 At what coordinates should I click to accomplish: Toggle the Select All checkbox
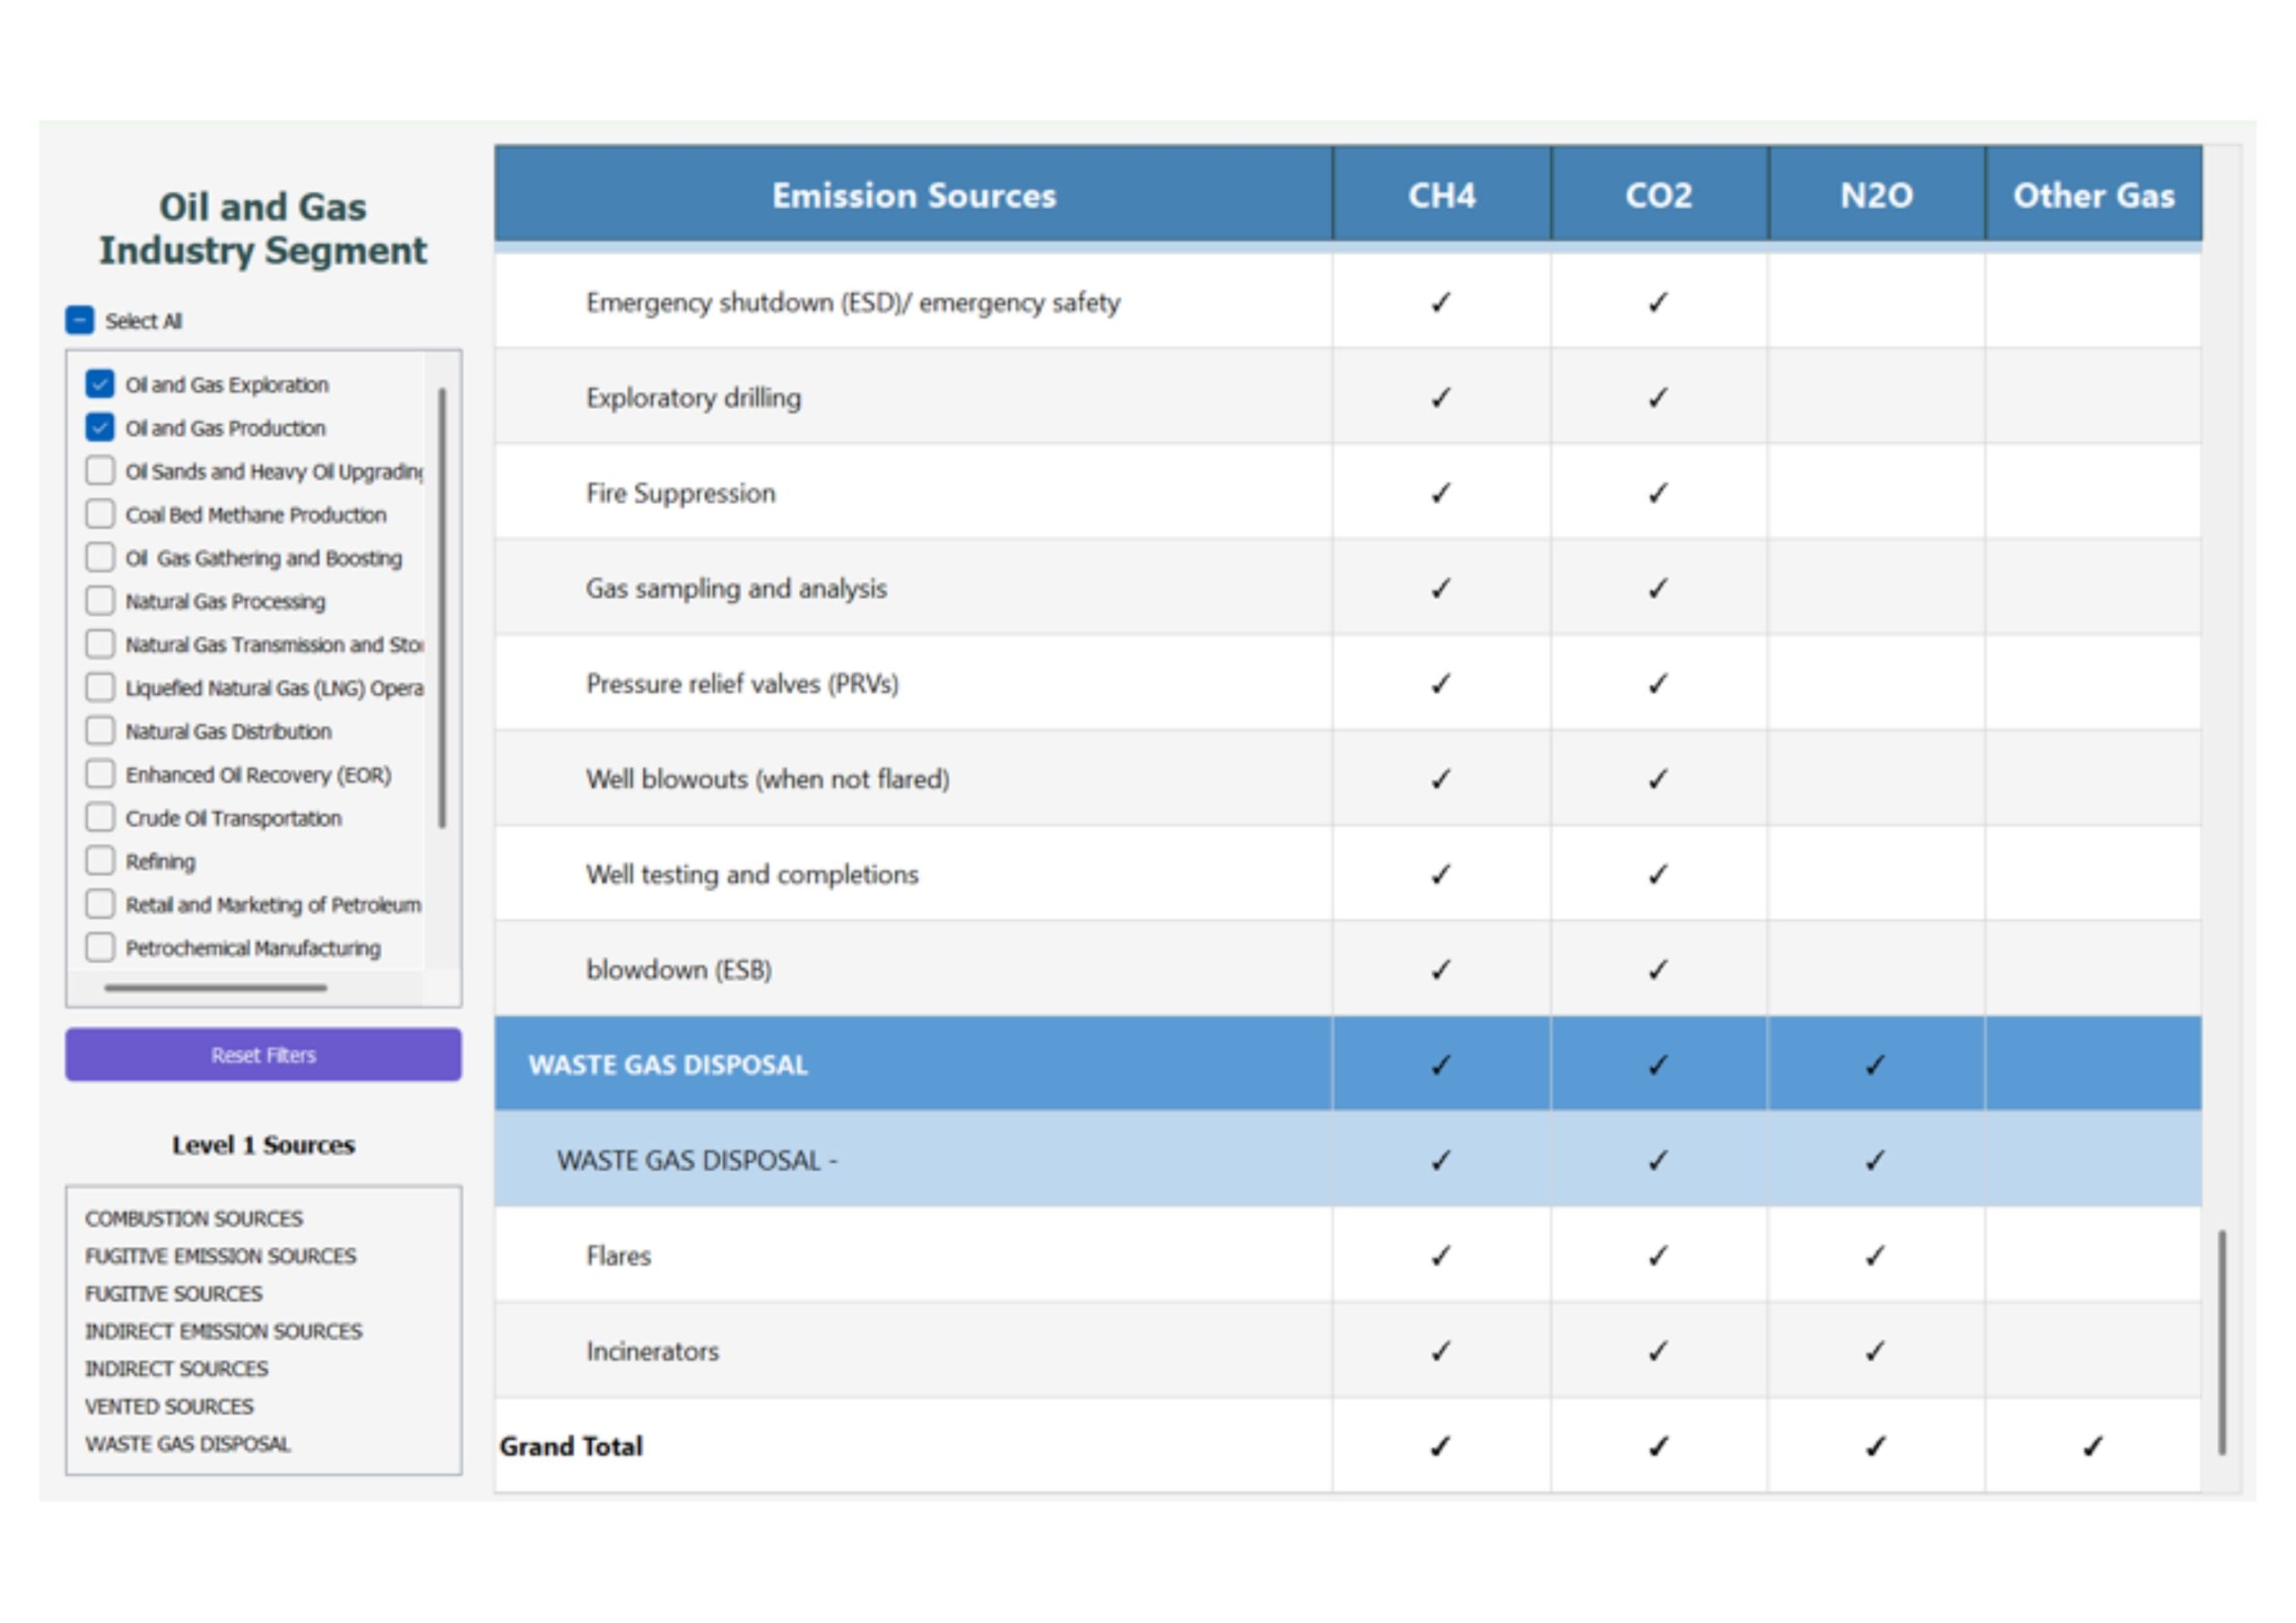79,320
